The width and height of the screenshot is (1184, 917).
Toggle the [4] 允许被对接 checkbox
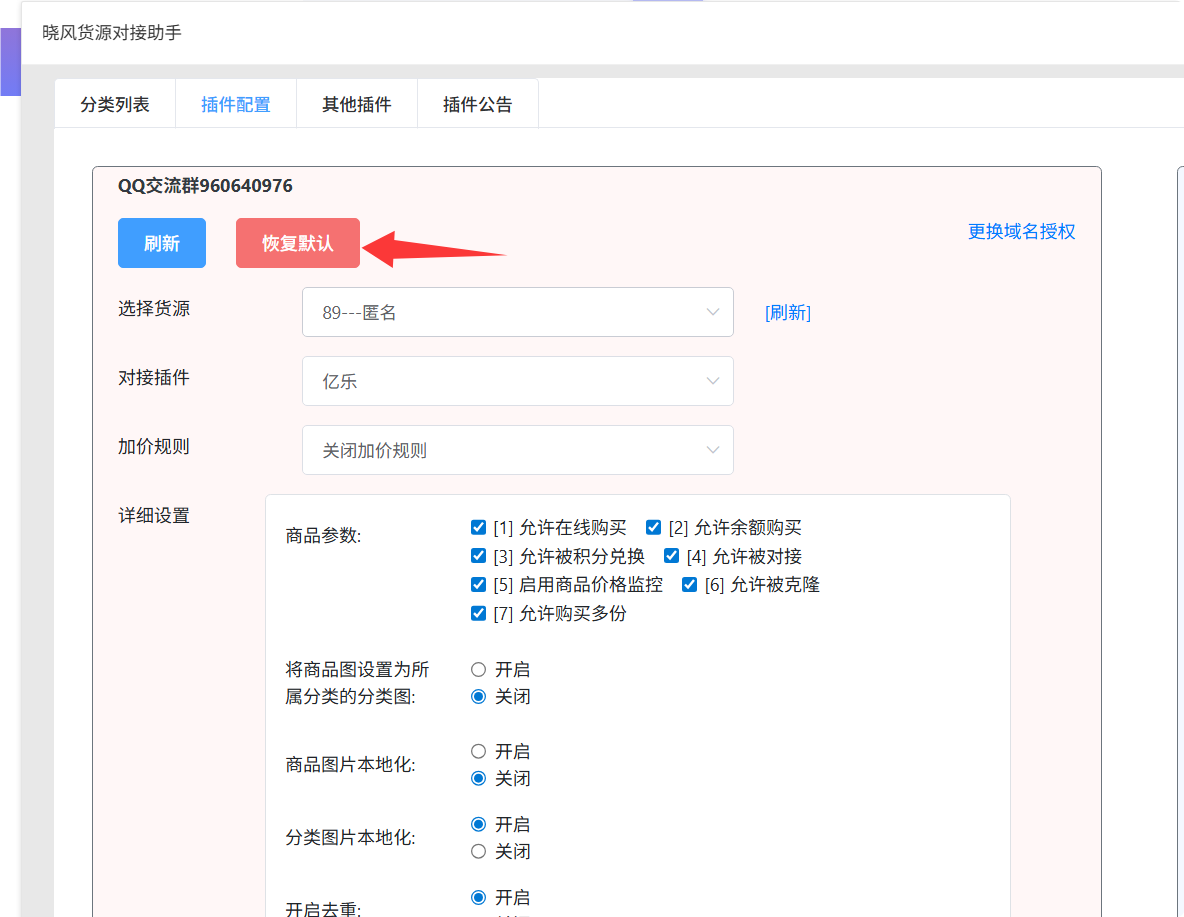(x=672, y=556)
